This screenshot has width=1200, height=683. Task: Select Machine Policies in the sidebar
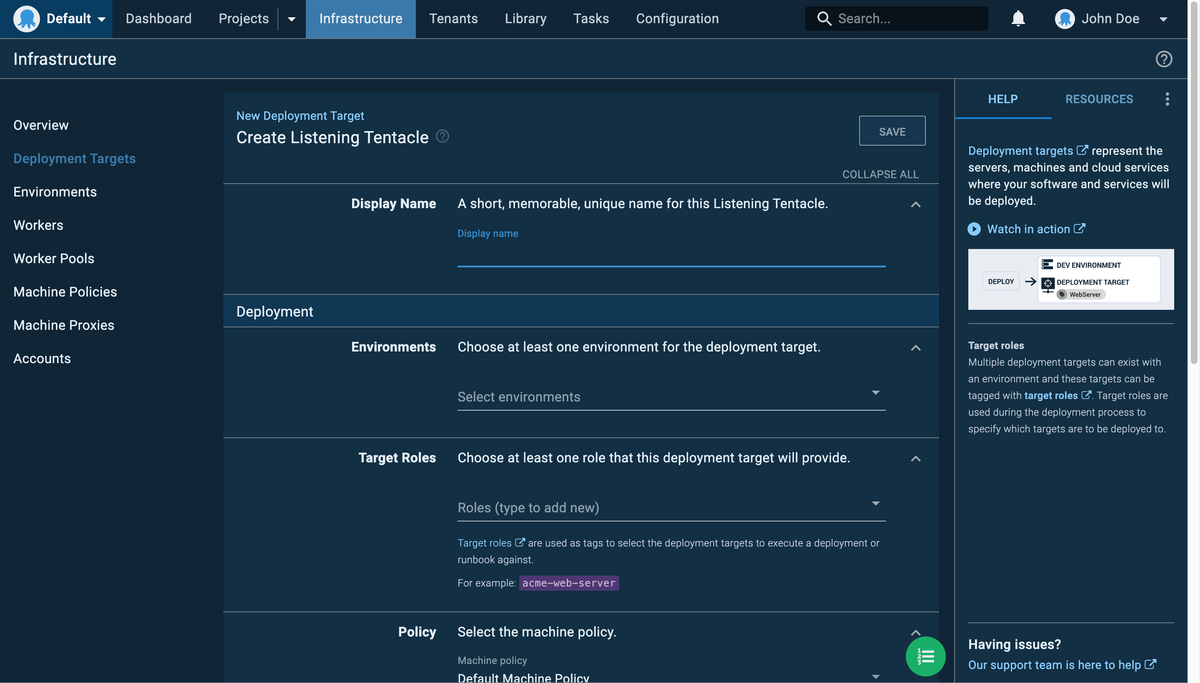click(65, 292)
